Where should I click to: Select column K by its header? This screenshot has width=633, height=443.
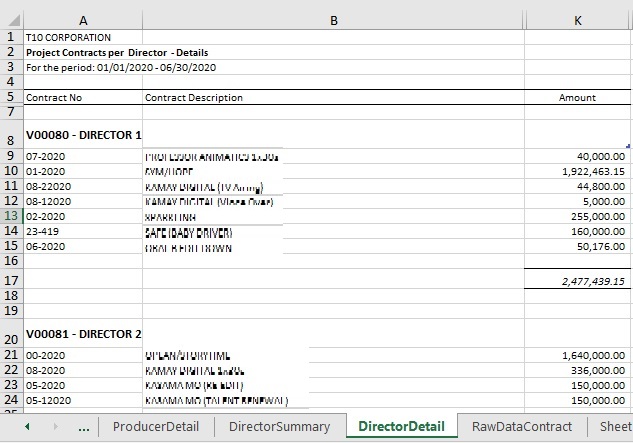click(578, 18)
